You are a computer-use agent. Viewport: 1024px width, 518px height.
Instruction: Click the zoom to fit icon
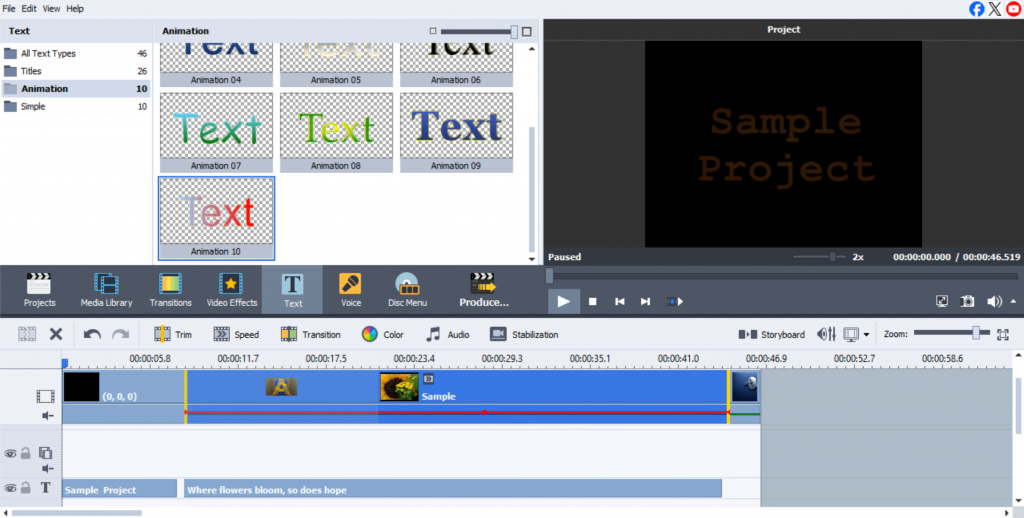[1003, 334]
